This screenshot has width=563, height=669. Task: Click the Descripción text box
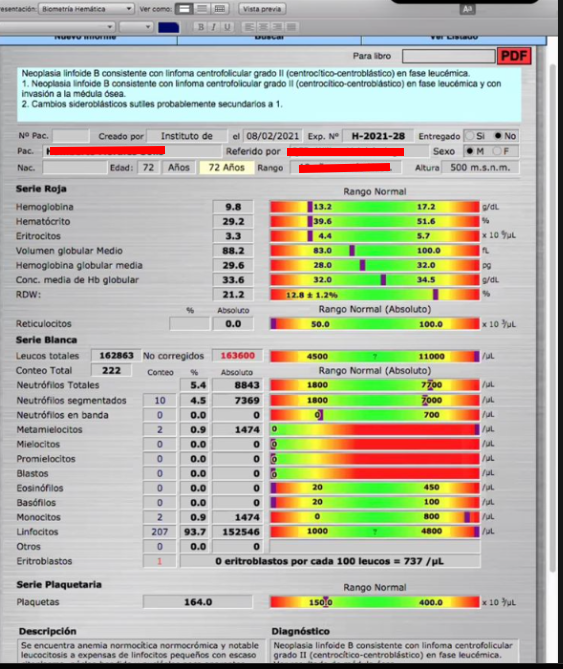click(x=142, y=651)
